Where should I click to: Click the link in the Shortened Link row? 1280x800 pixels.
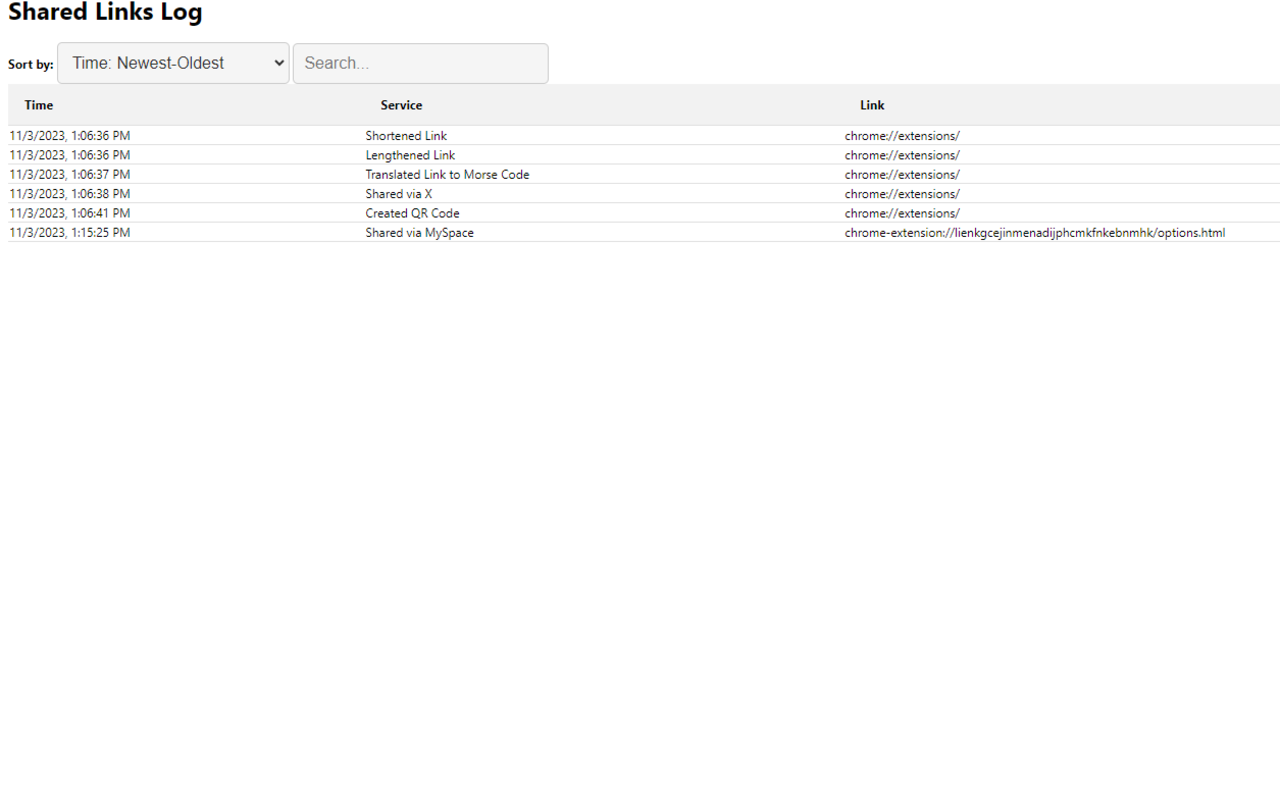(x=902, y=136)
